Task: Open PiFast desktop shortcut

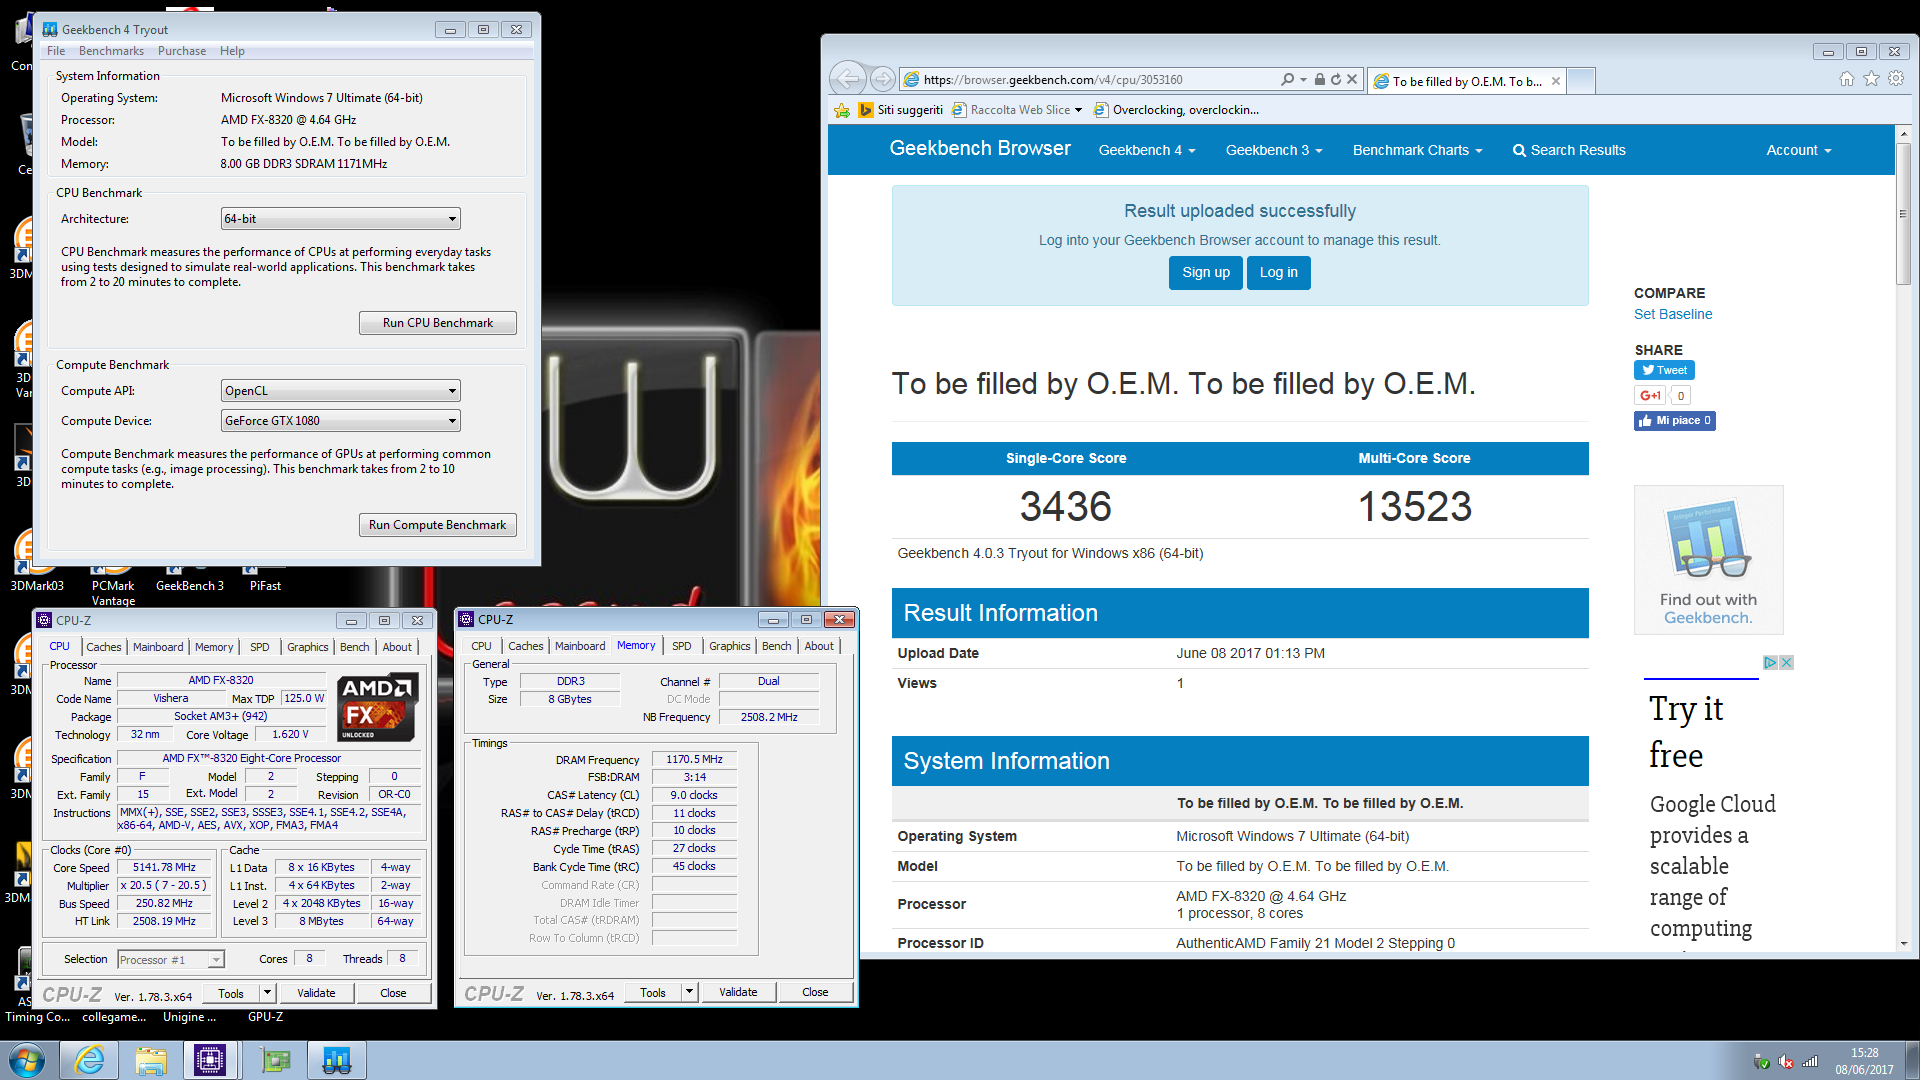Action: pyautogui.click(x=265, y=580)
